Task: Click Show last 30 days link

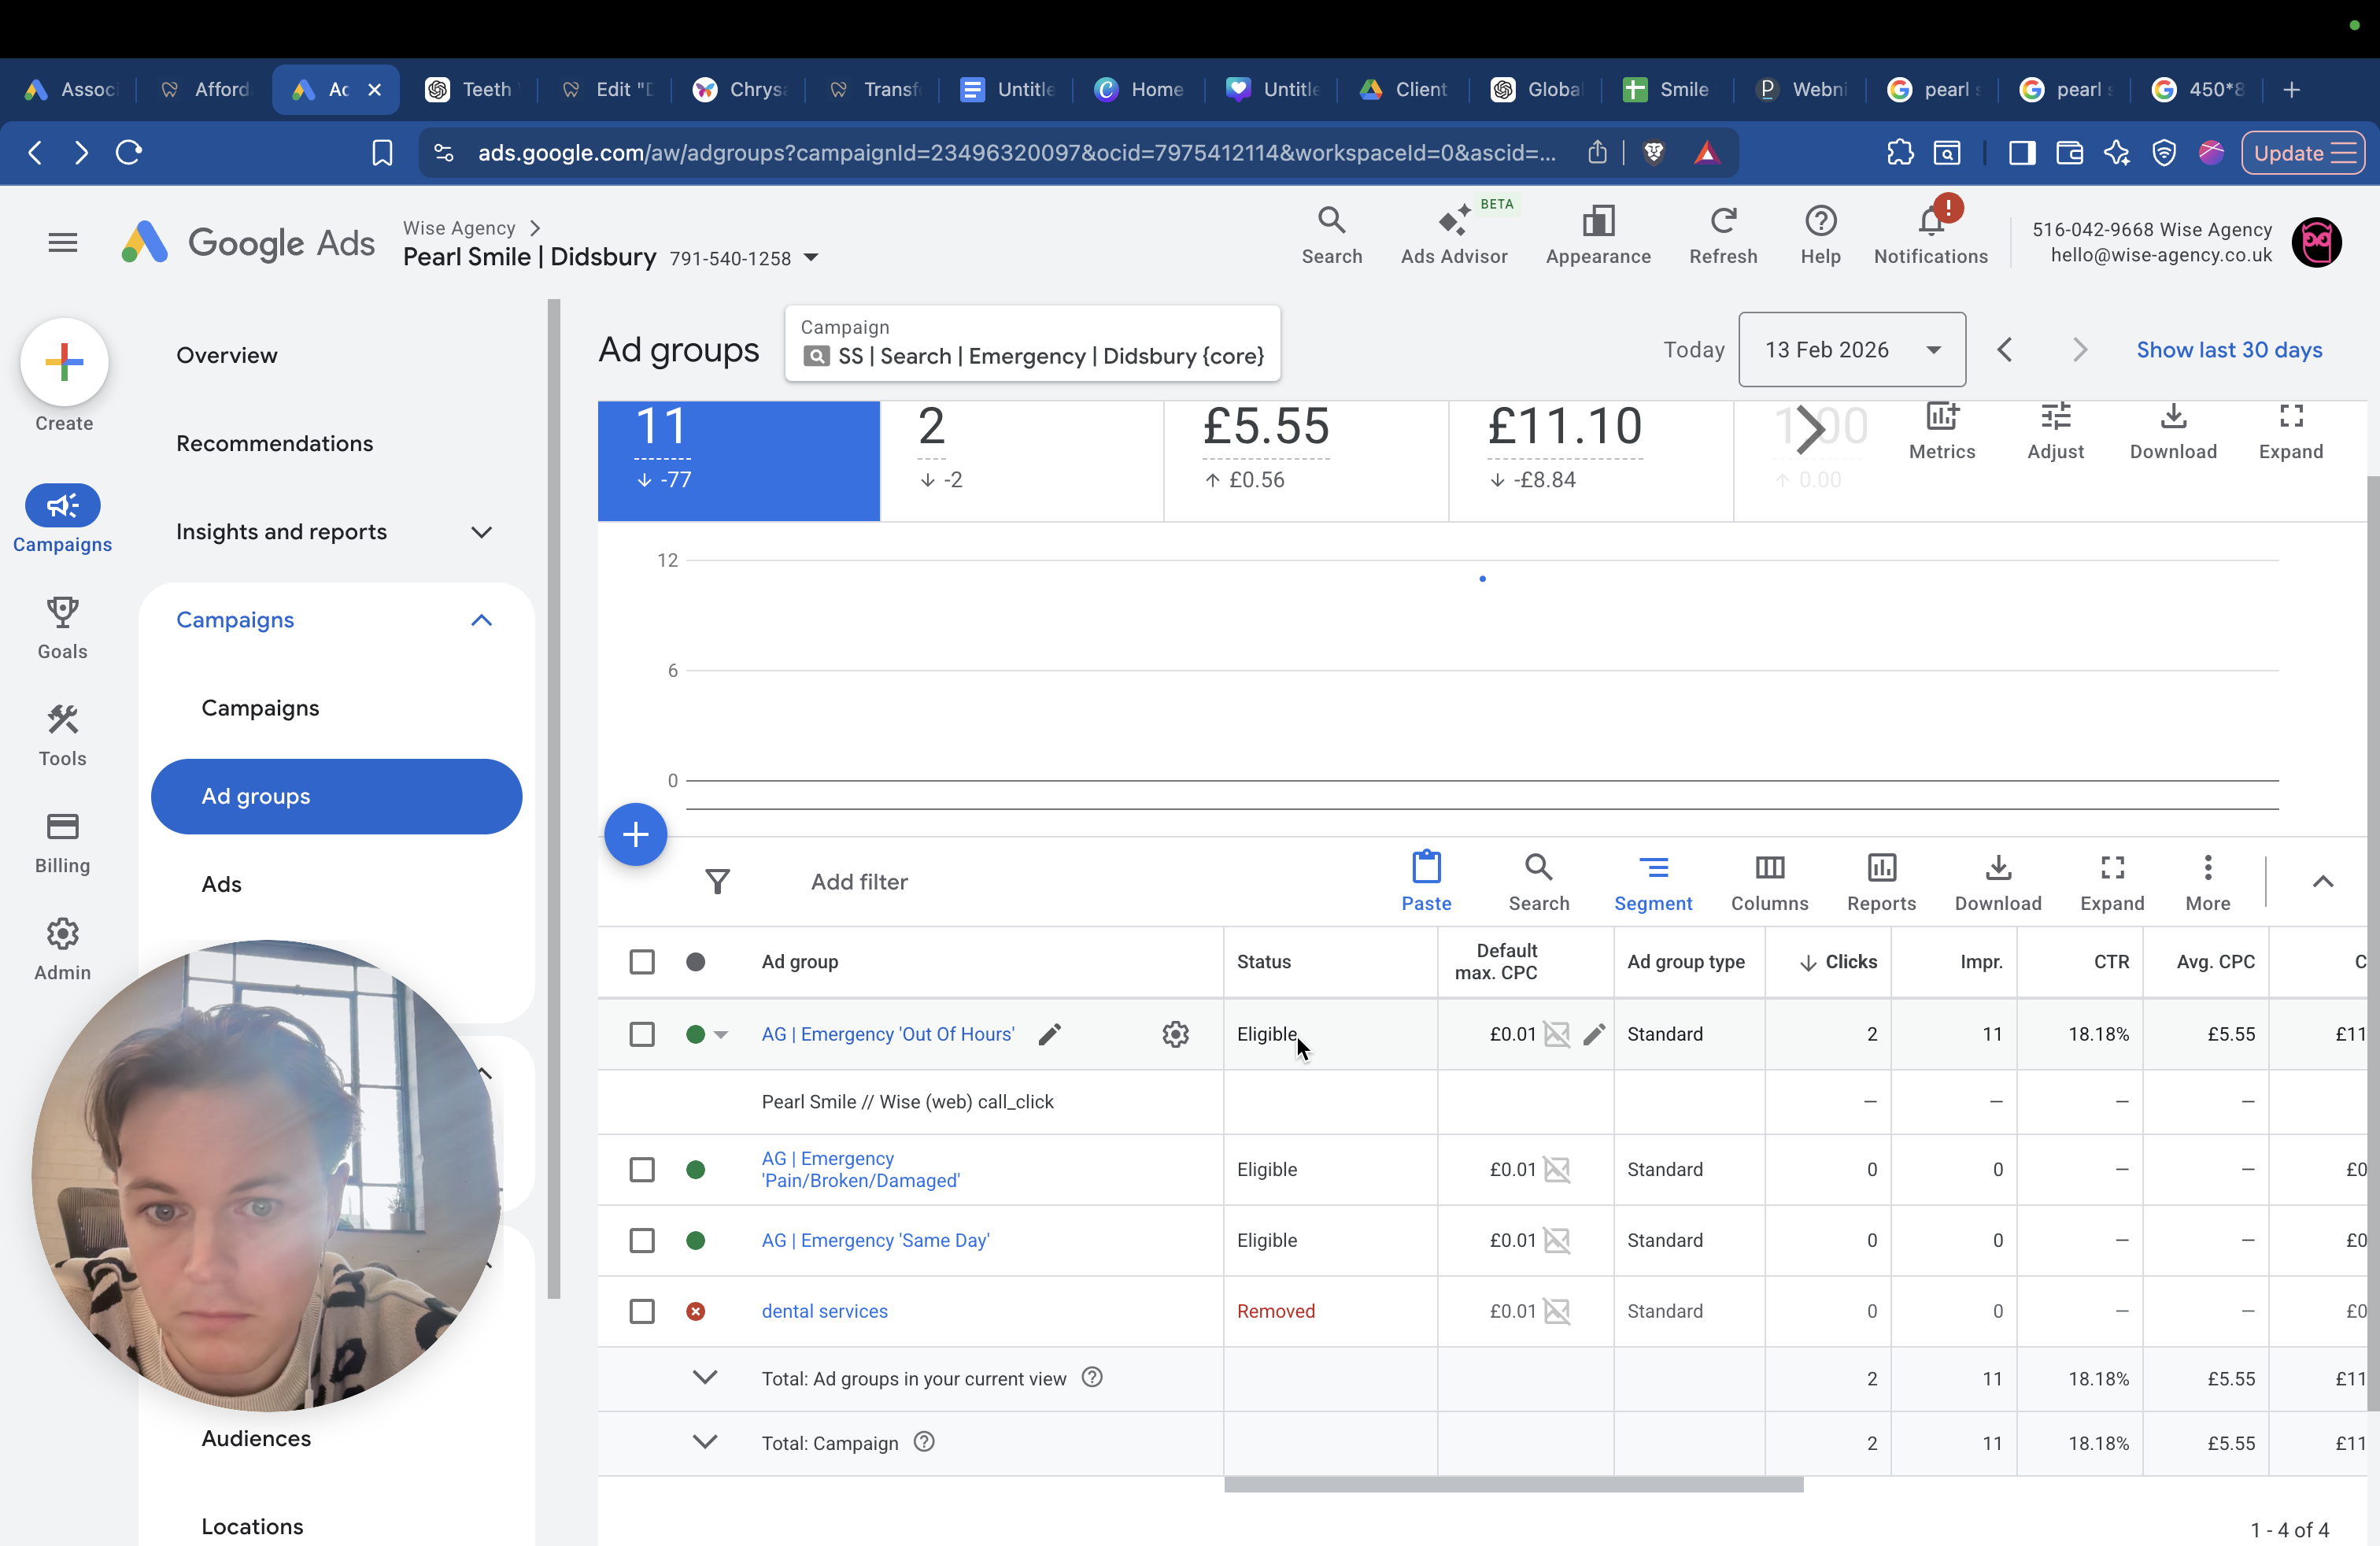Action: [x=2229, y=349]
